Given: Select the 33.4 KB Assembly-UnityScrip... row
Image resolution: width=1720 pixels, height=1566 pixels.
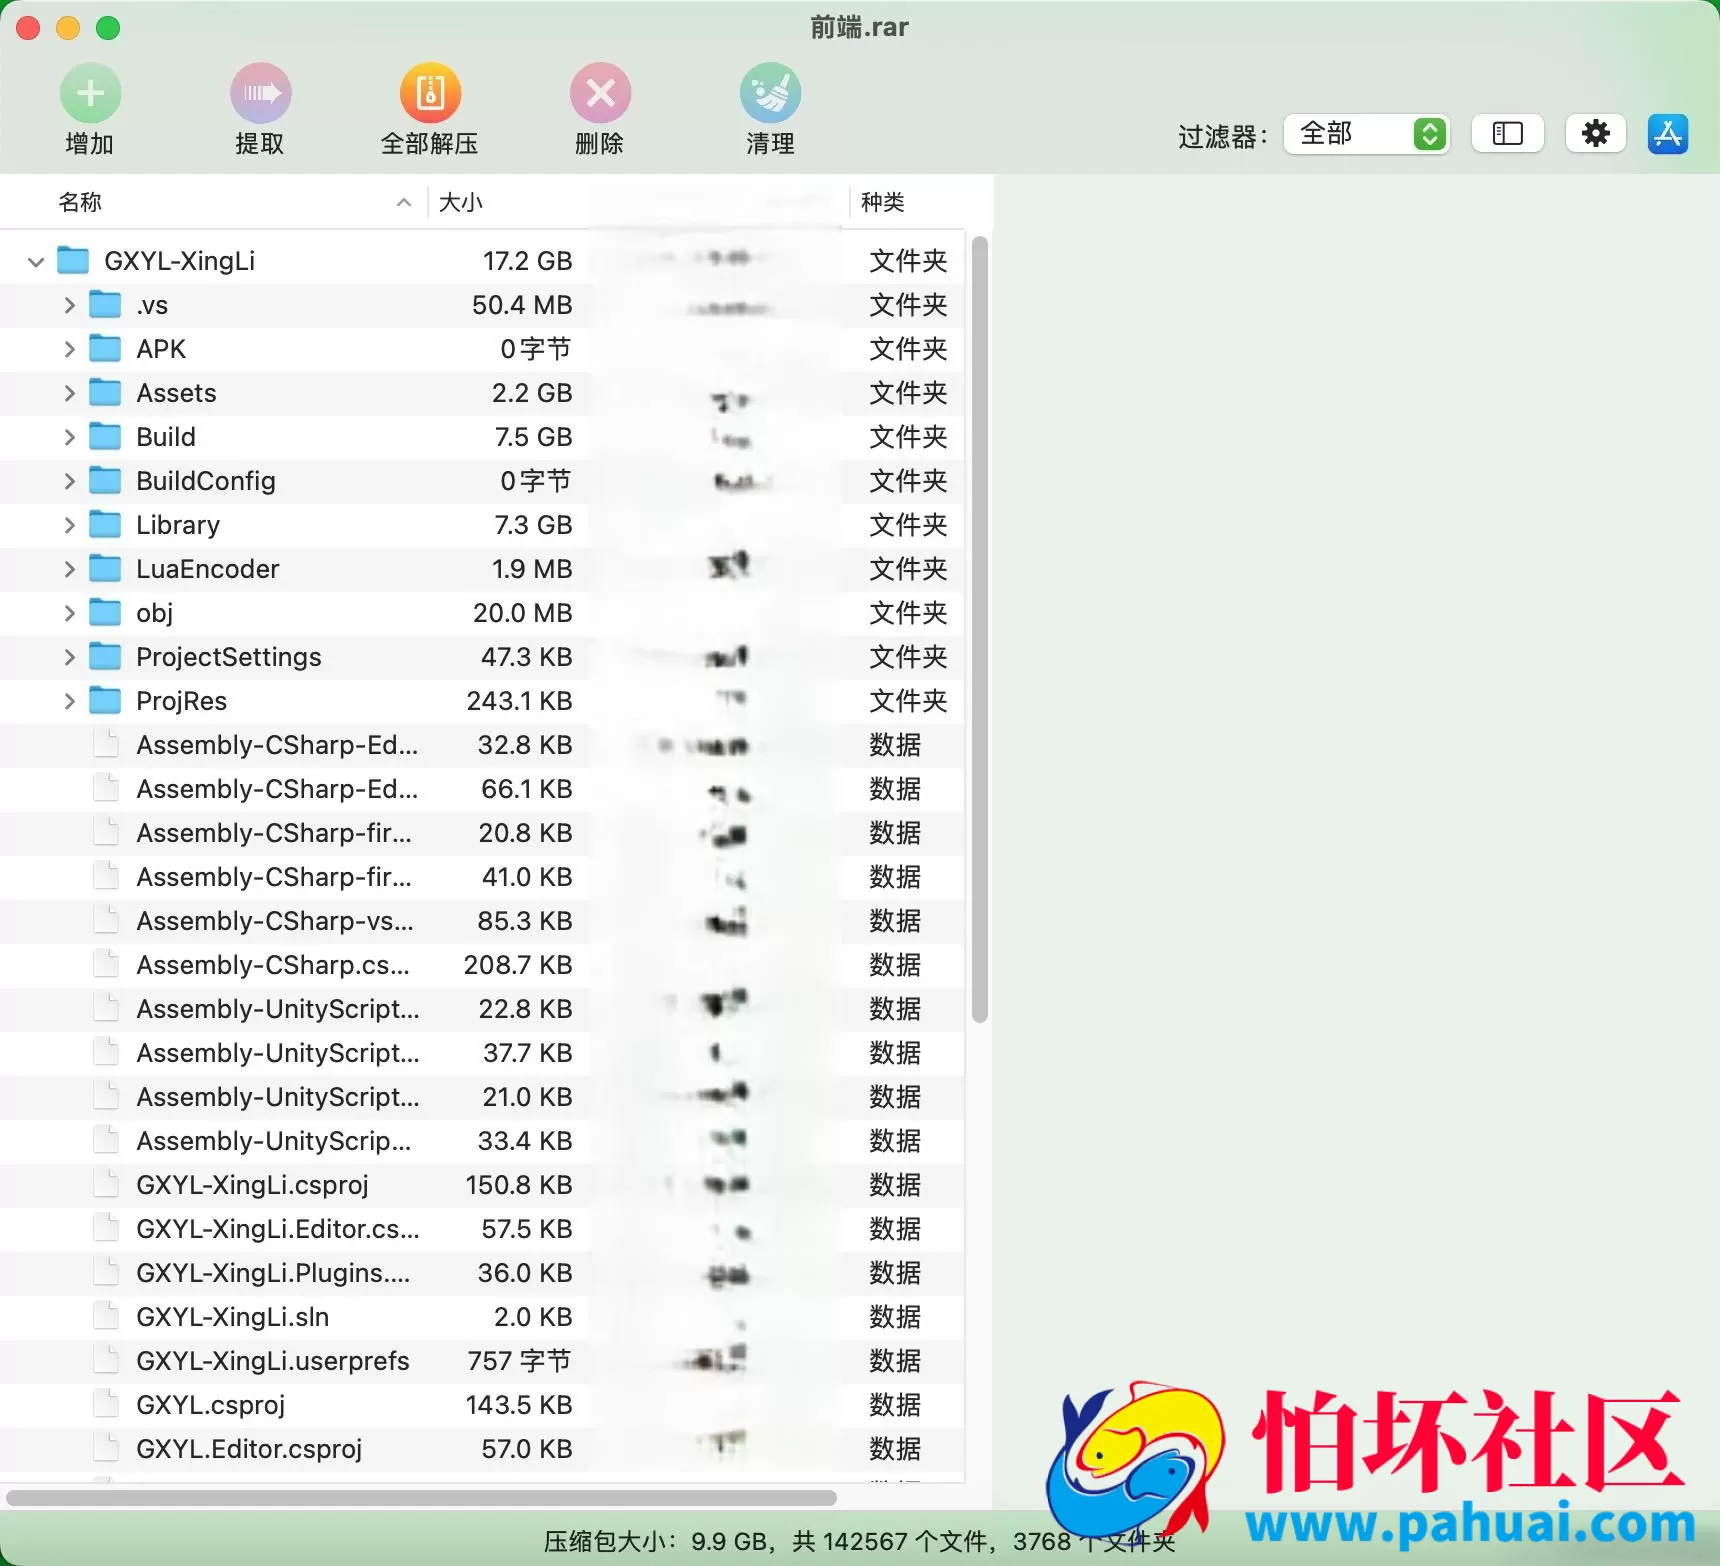Looking at the screenshot, I should pos(482,1141).
